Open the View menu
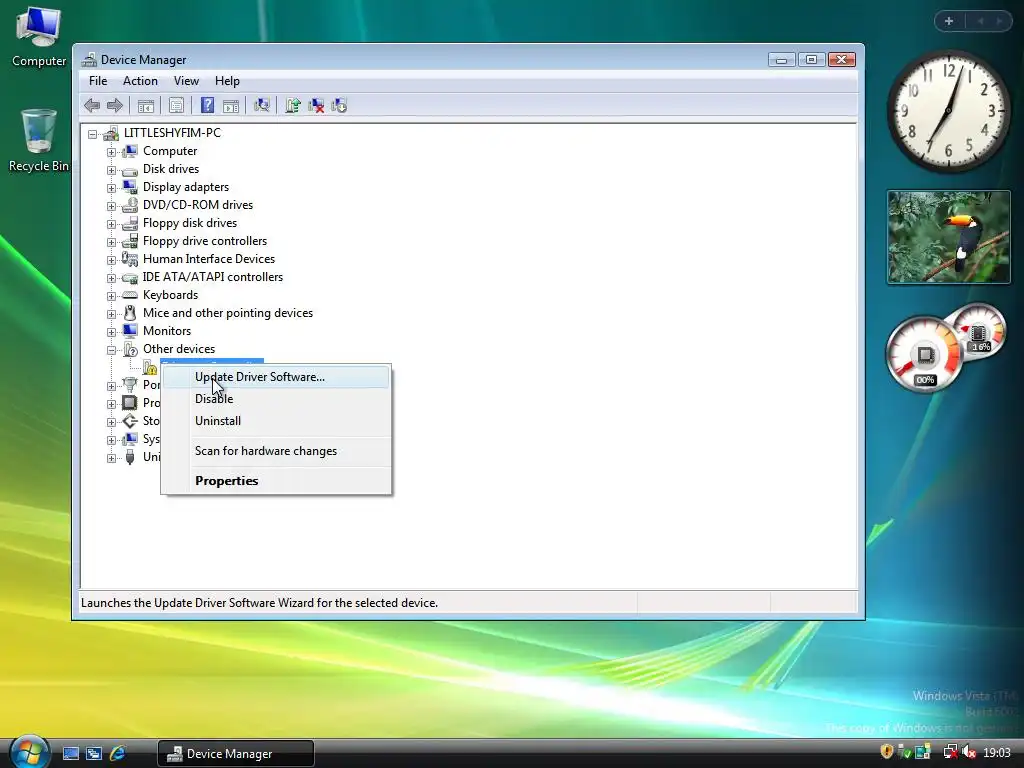The height and width of the screenshot is (768, 1024). (x=186, y=81)
